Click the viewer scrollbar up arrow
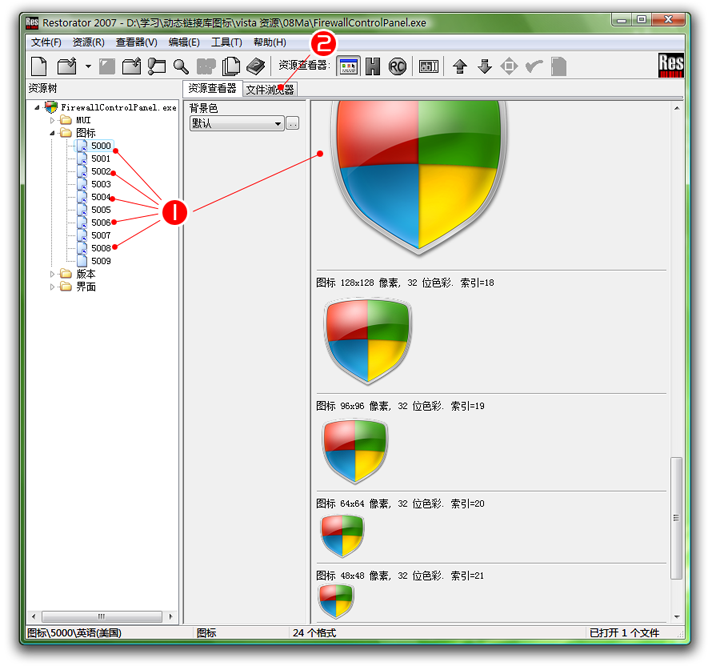720x666 pixels. point(676,108)
